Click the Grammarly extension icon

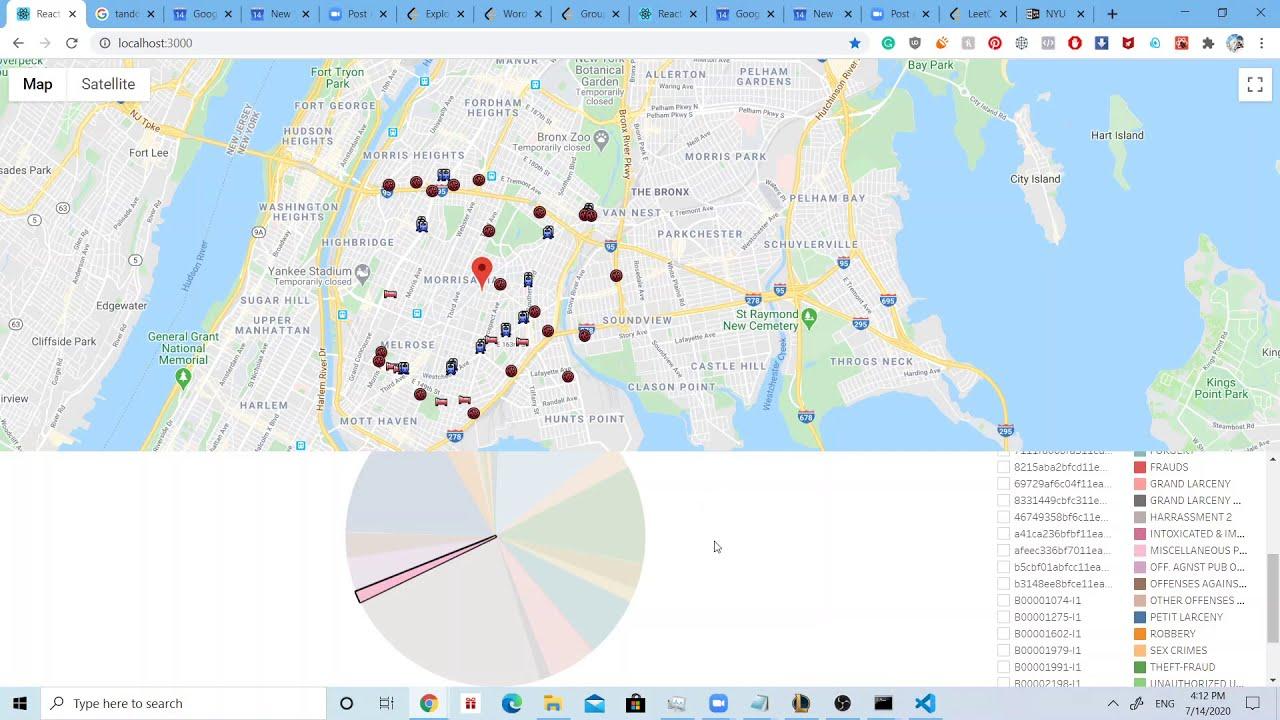point(886,43)
